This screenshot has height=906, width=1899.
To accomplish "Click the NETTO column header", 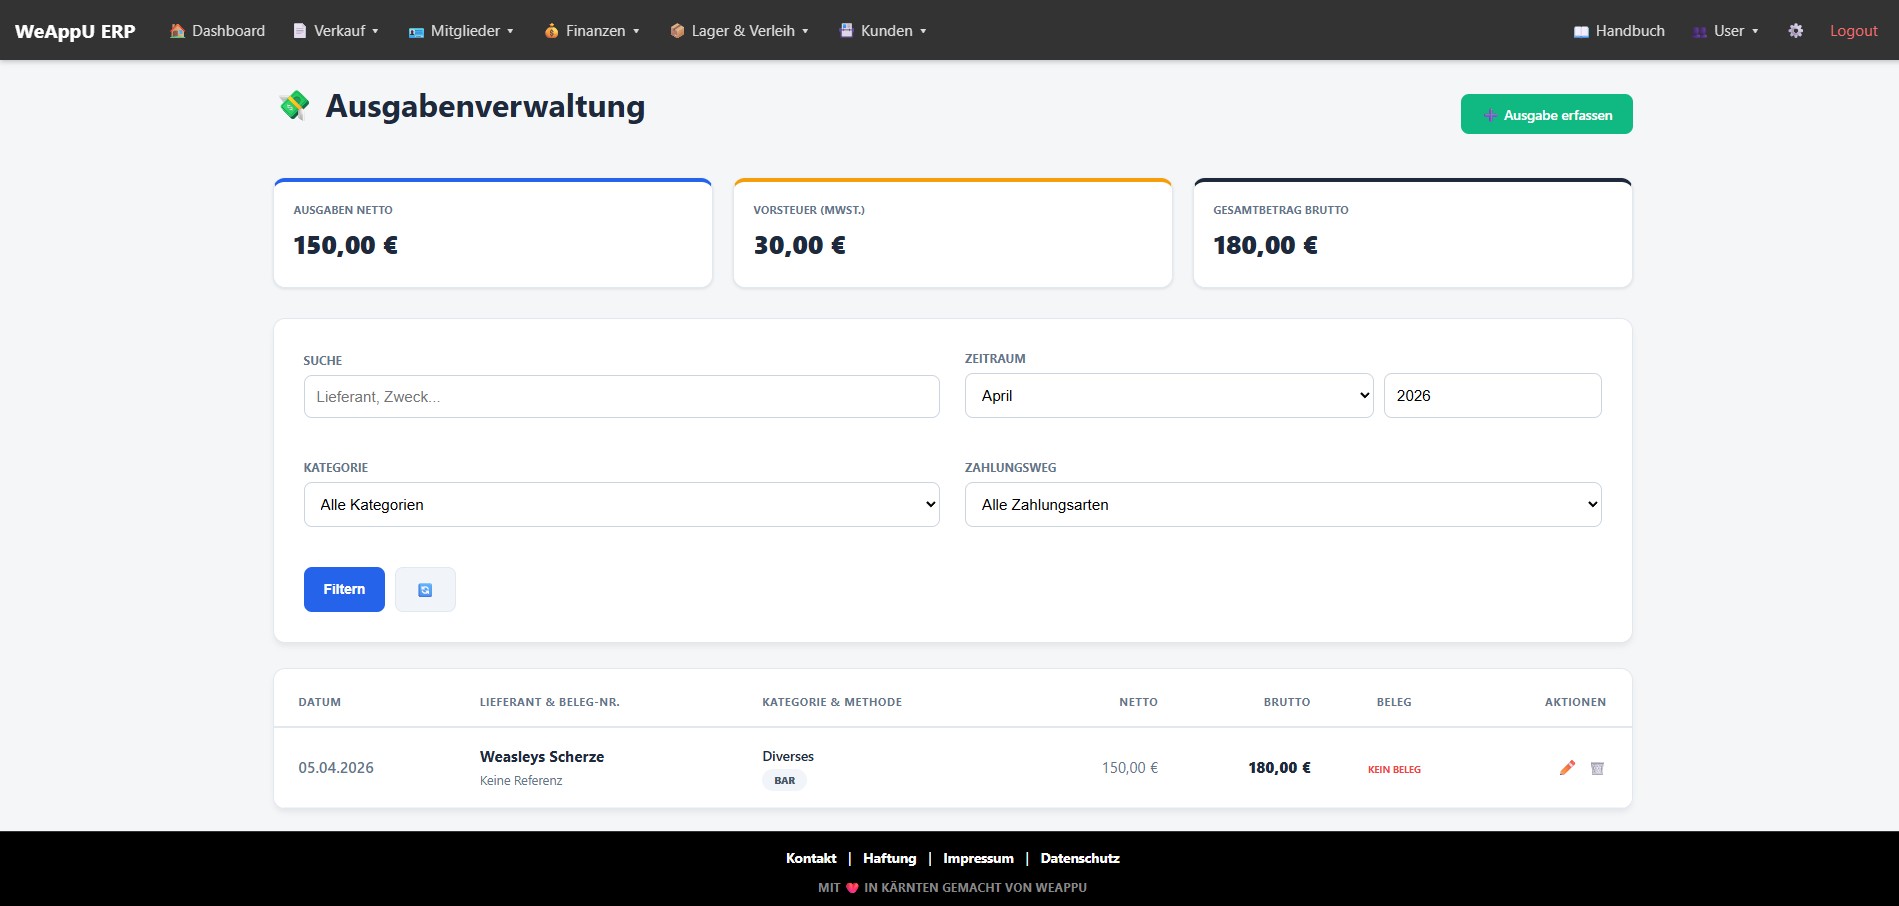I will [x=1138, y=702].
